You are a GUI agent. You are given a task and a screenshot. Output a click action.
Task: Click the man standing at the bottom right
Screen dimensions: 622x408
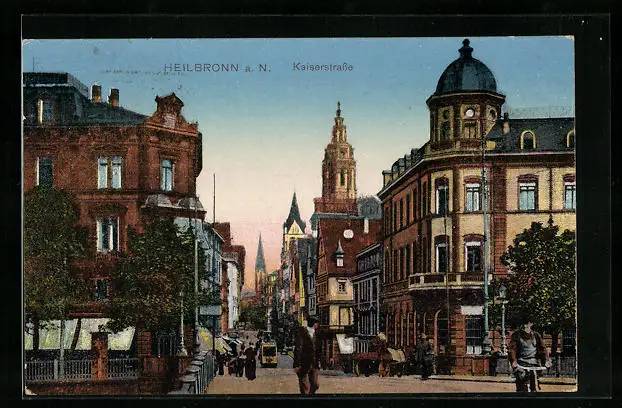525,355
